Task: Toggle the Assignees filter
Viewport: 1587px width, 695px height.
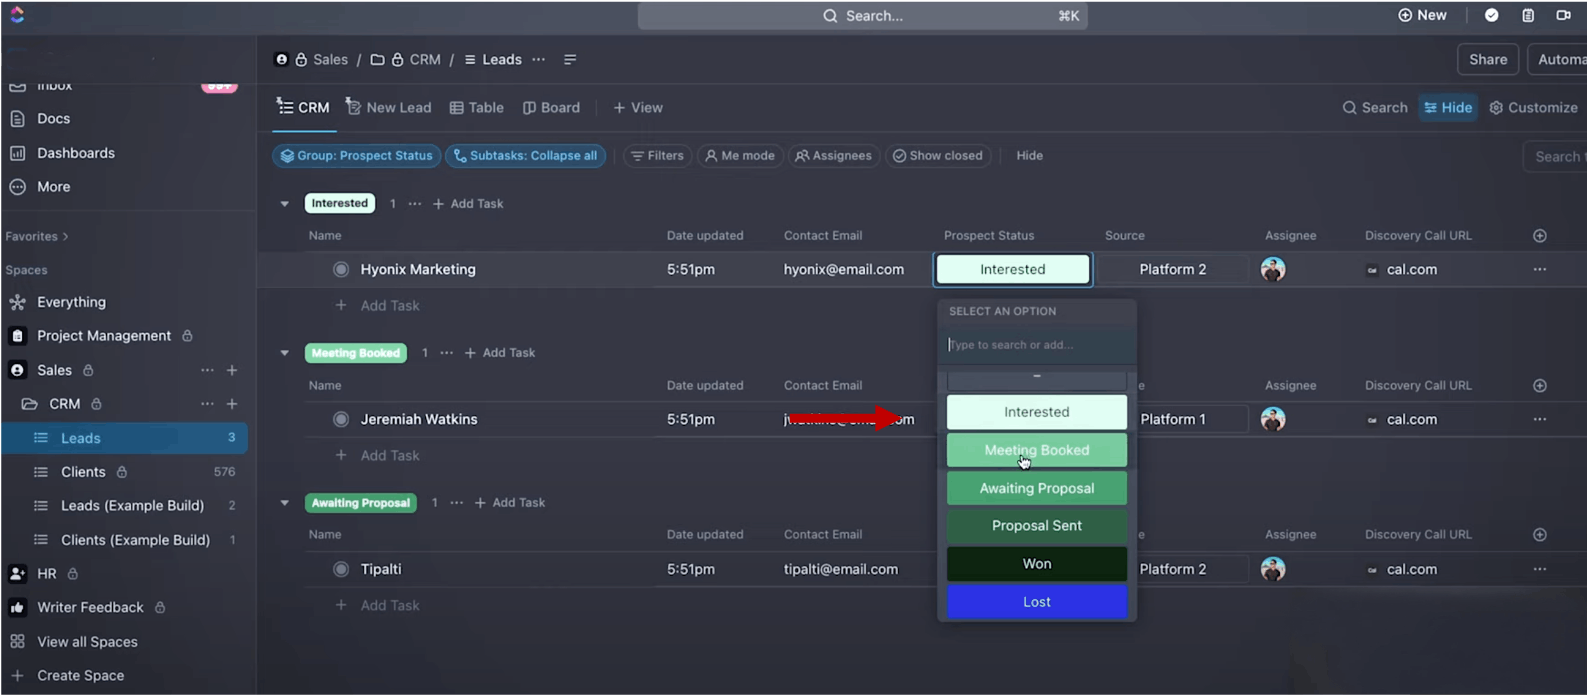Action: pos(833,156)
